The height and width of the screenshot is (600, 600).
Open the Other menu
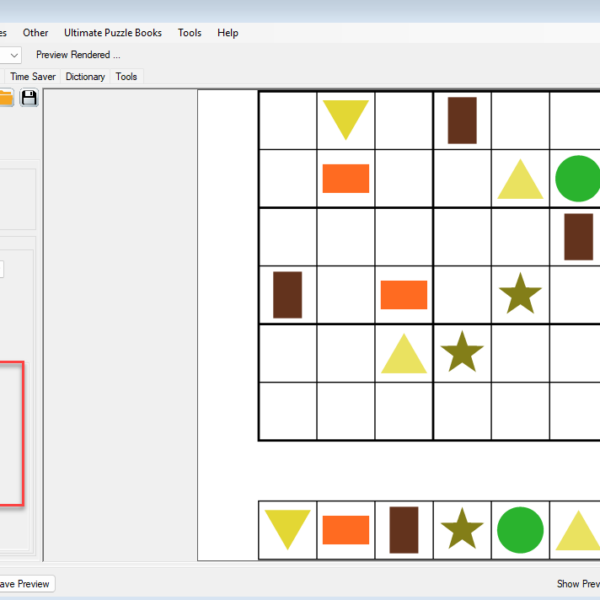(x=36, y=33)
